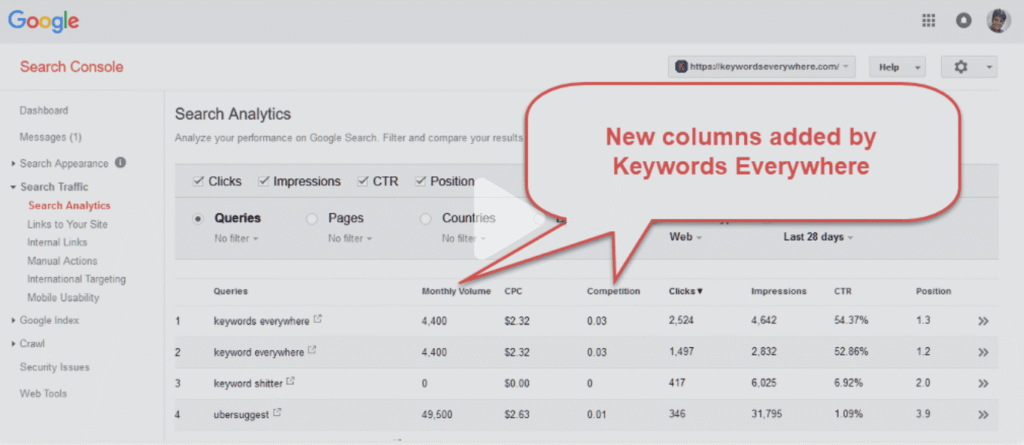Open the site property selector dropdown
Image resolution: width=1024 pixels, height=445 pixels.
pyautogui.click(x=761, y=67)
